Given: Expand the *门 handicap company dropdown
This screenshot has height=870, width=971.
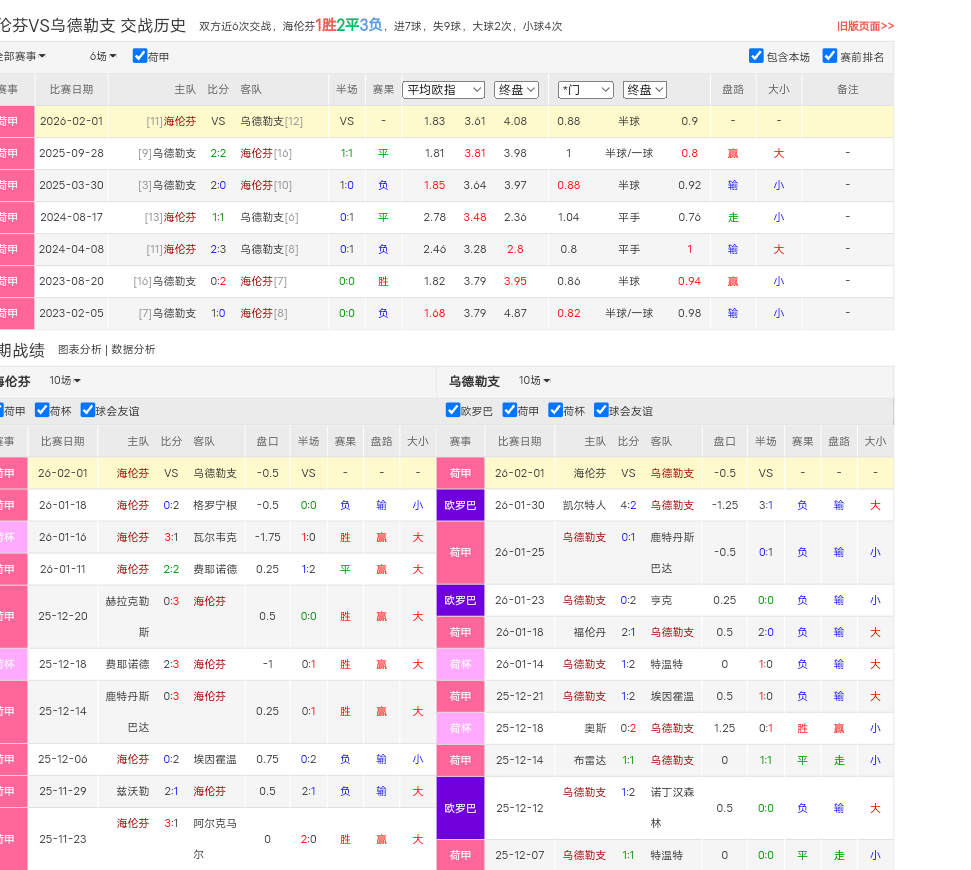Looking at the screenshot, I should pos(585,90).
